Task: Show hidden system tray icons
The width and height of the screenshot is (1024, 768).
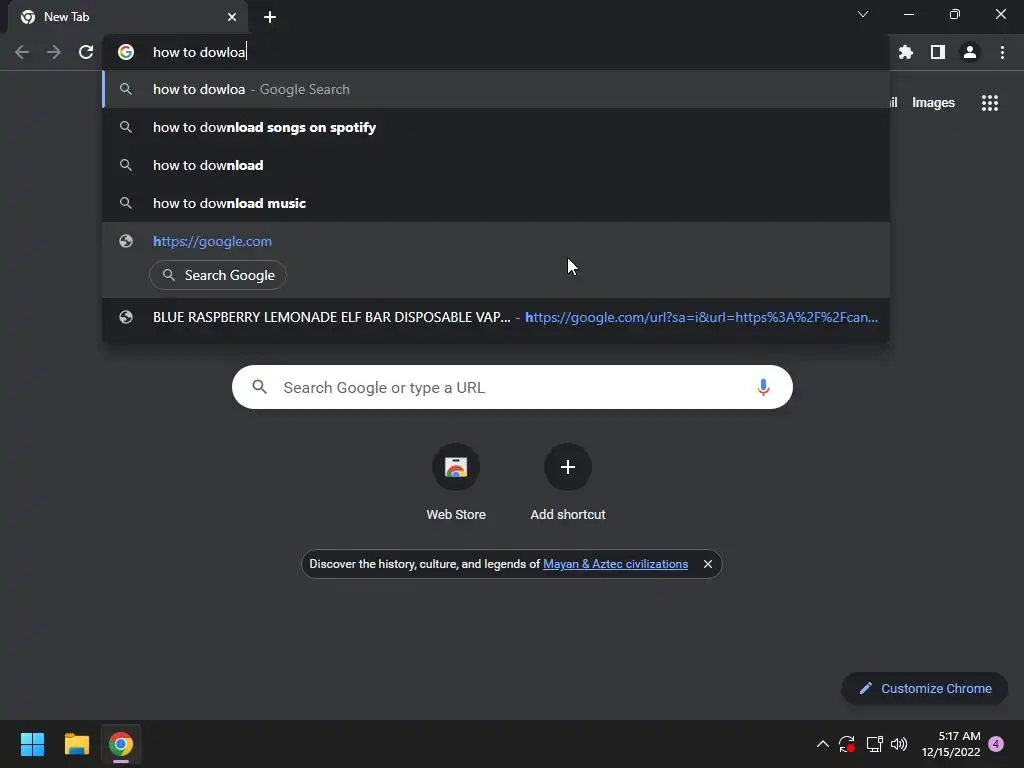Action: [823, 744]
